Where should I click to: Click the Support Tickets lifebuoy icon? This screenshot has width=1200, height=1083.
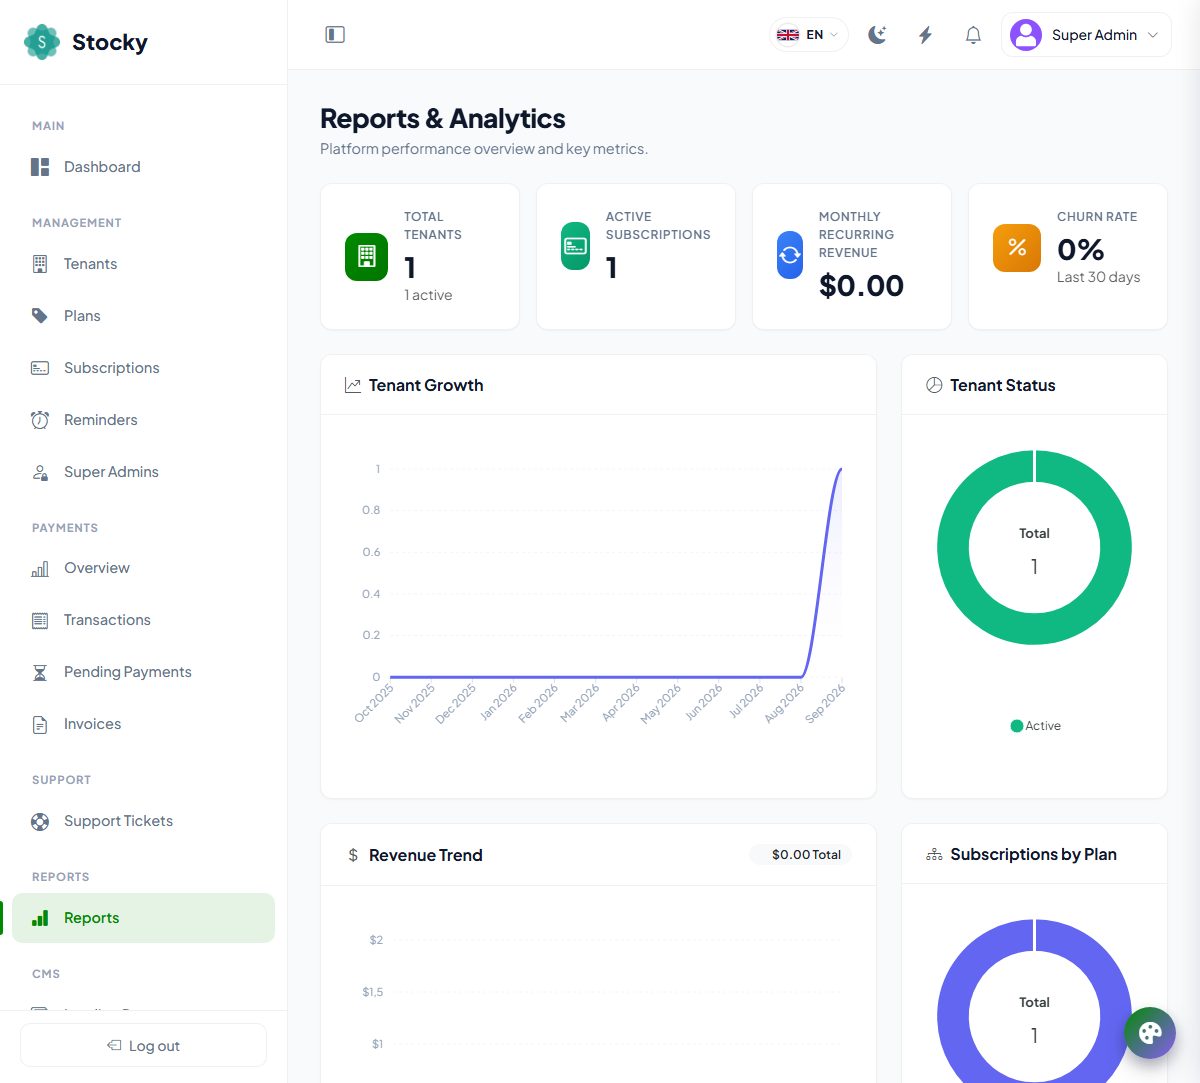pos(40,821)
